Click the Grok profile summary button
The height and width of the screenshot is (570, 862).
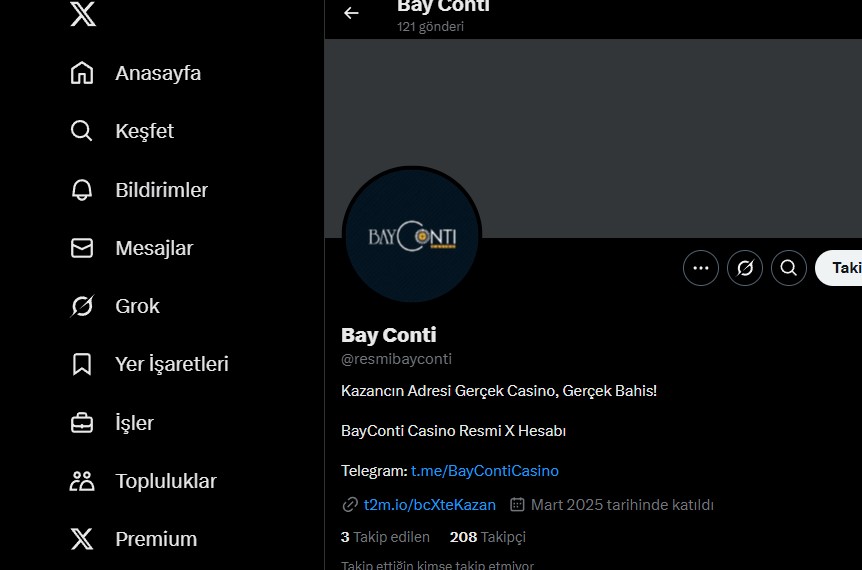(x=745, y=268)
